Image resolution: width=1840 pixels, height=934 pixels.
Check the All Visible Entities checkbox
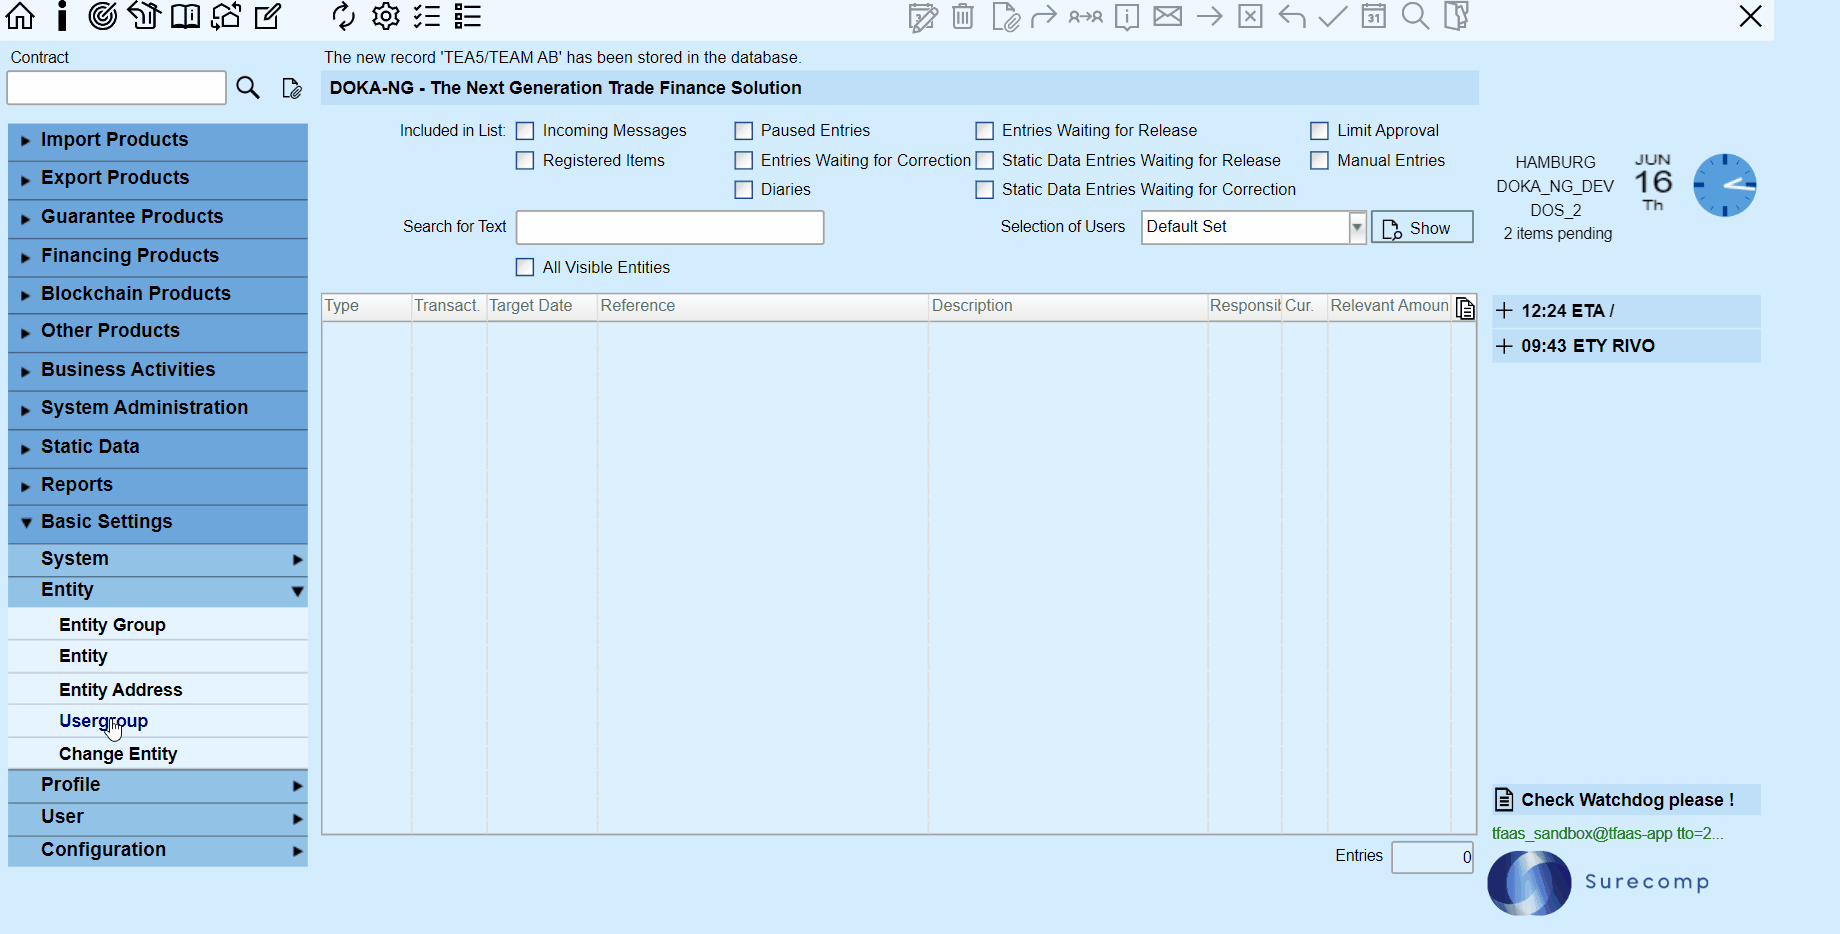point(525,267)
